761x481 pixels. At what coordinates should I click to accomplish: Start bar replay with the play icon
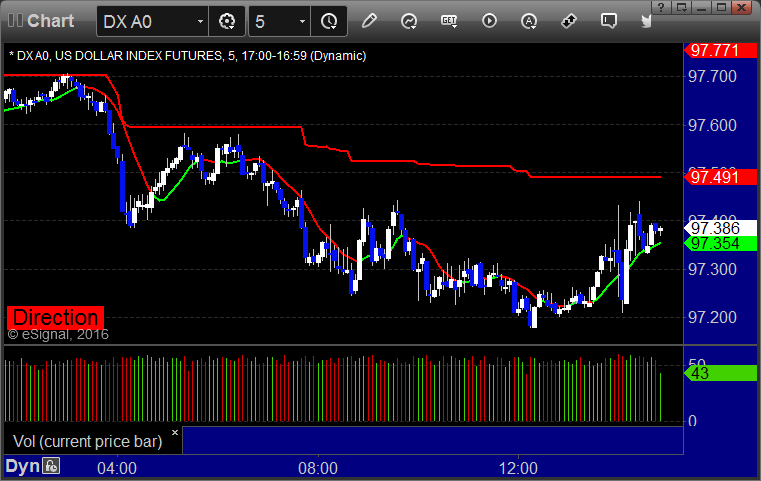(x=489, y=21)
